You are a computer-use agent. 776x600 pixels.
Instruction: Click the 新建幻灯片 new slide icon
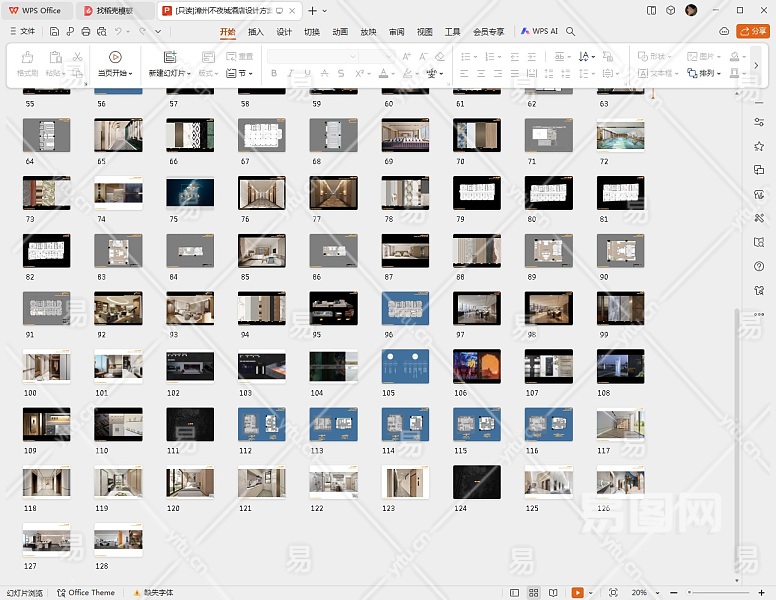[x=169, y=57]
